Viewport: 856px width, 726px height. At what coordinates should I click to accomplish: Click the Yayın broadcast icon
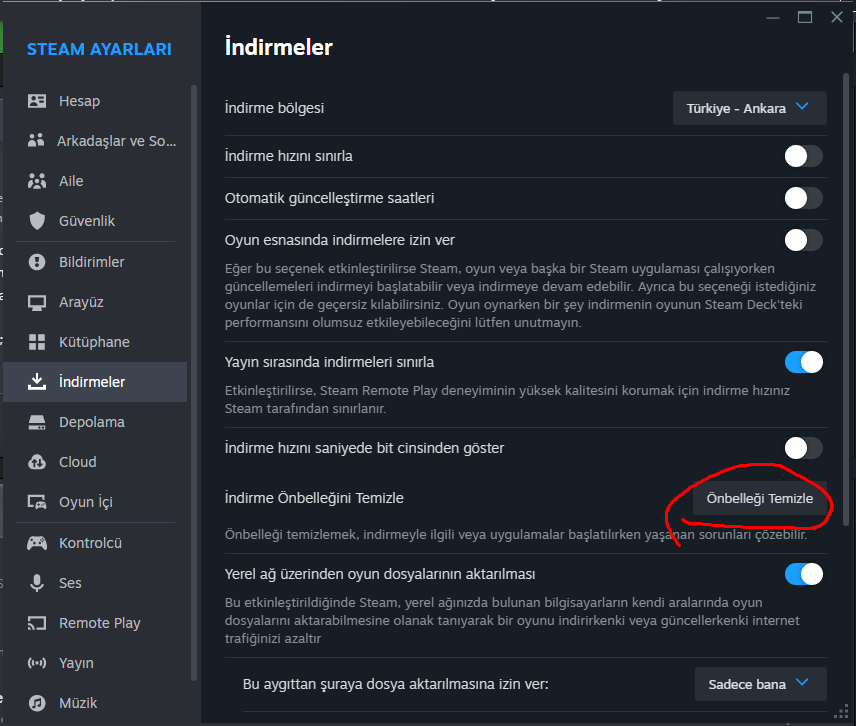(37, 663)
